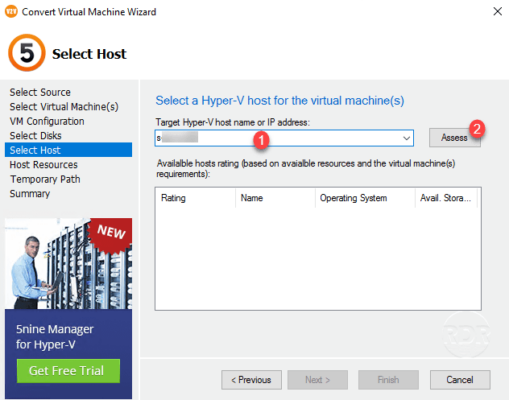509x400 pixels.
Task: Click the Assess button
Action: coord(454,138)
